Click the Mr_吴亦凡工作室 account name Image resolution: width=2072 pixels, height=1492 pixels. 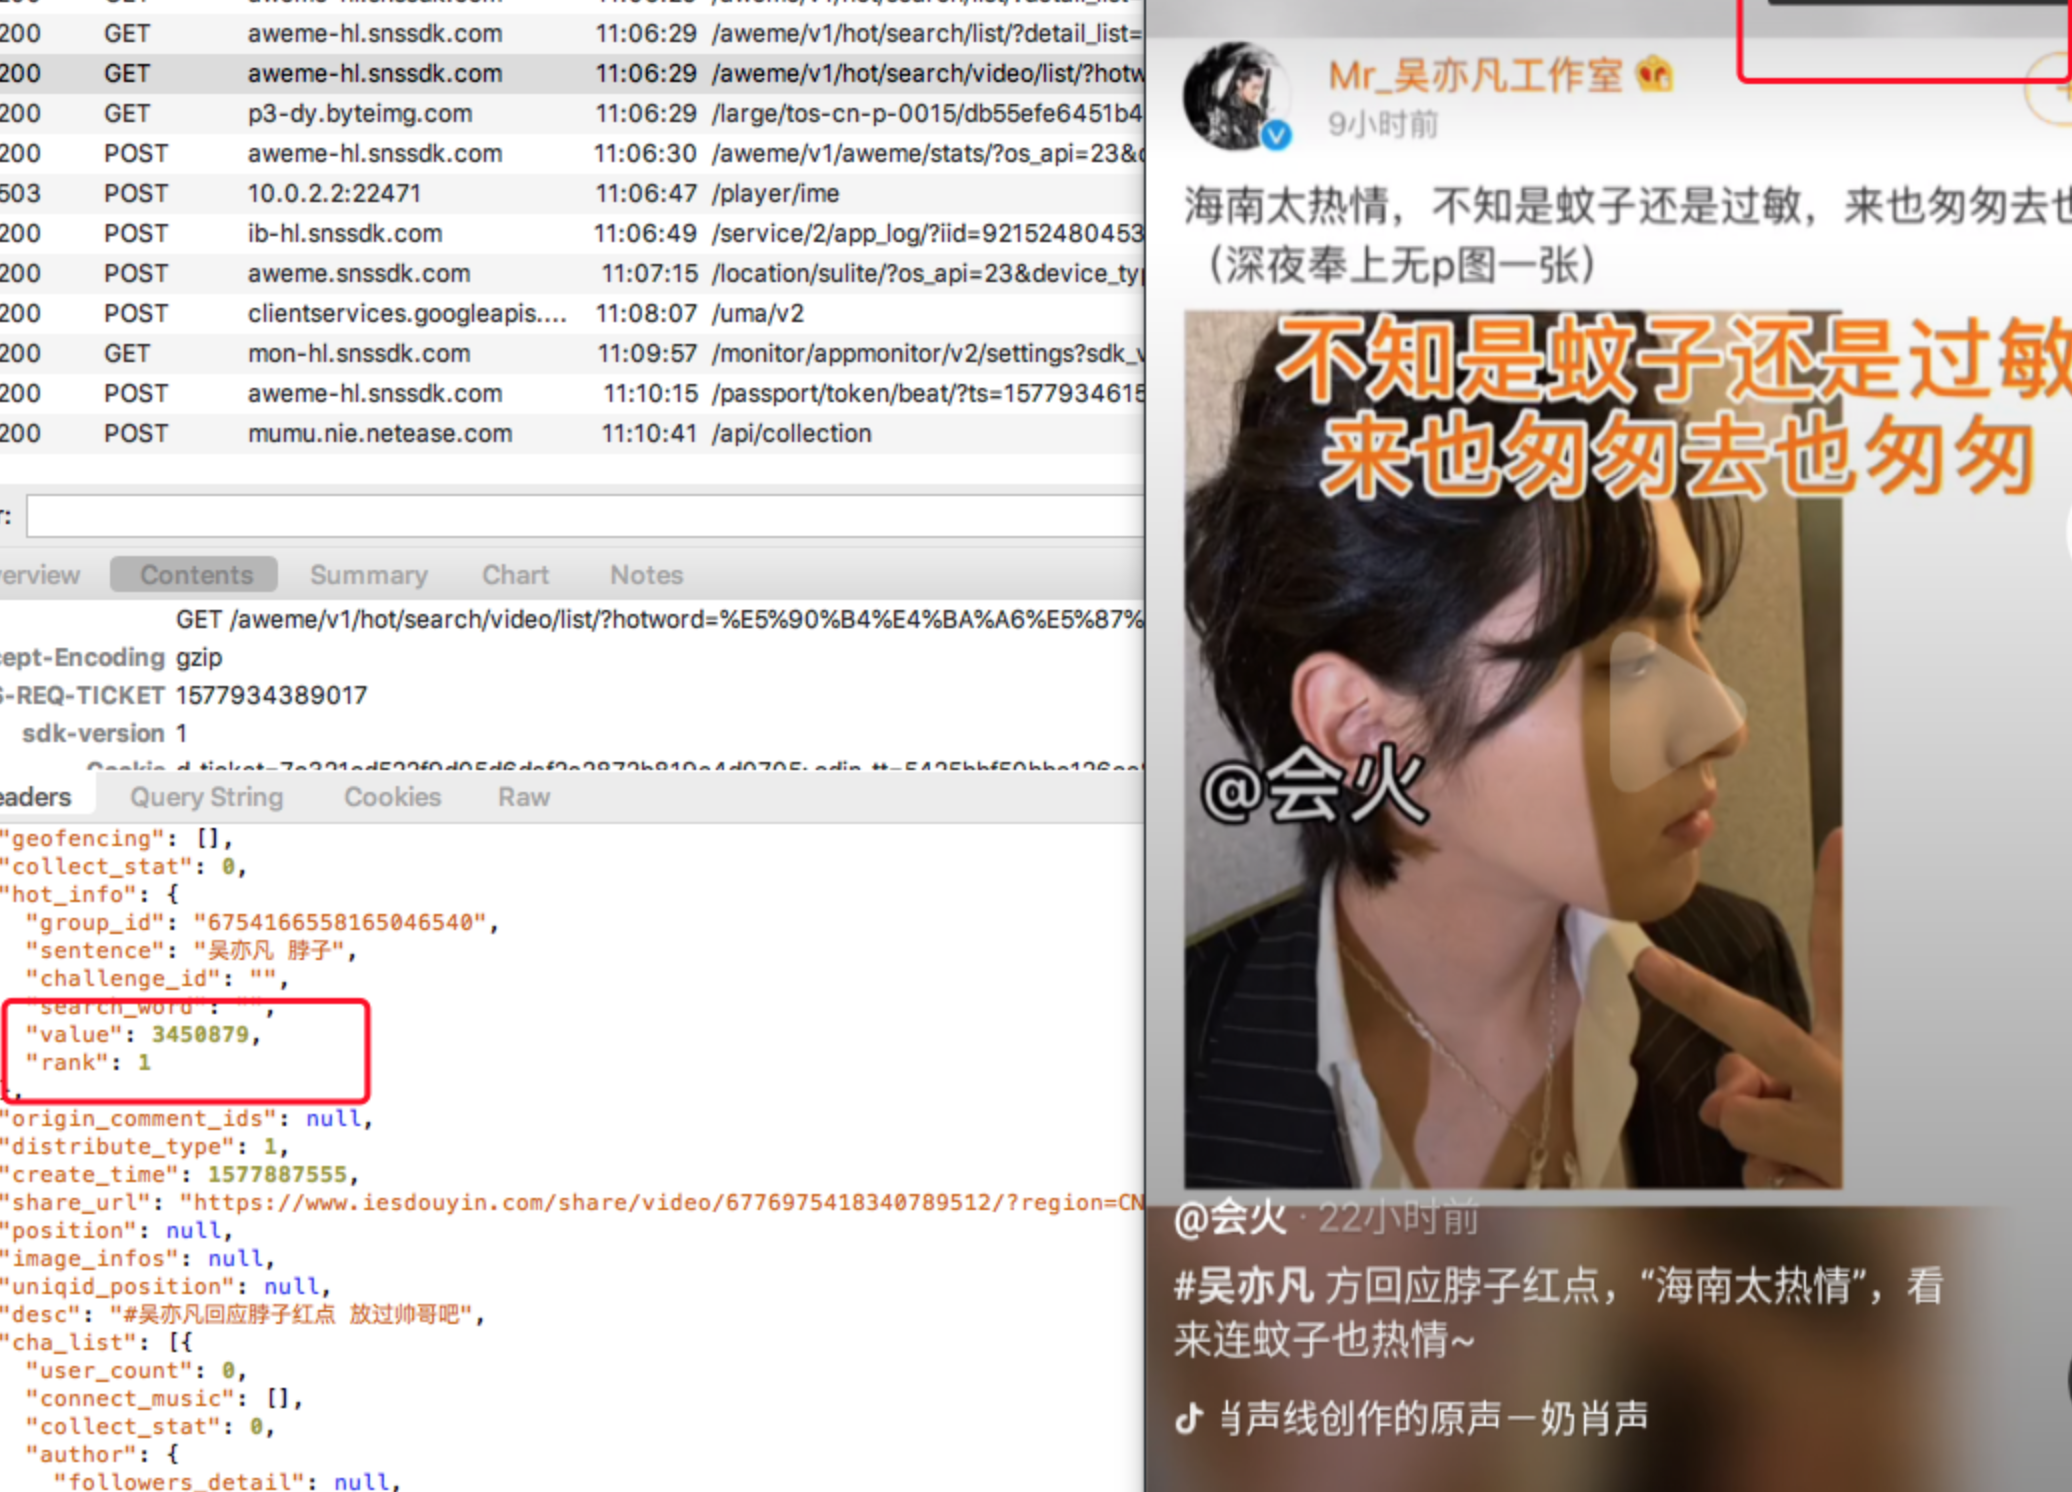point(1474,76)
